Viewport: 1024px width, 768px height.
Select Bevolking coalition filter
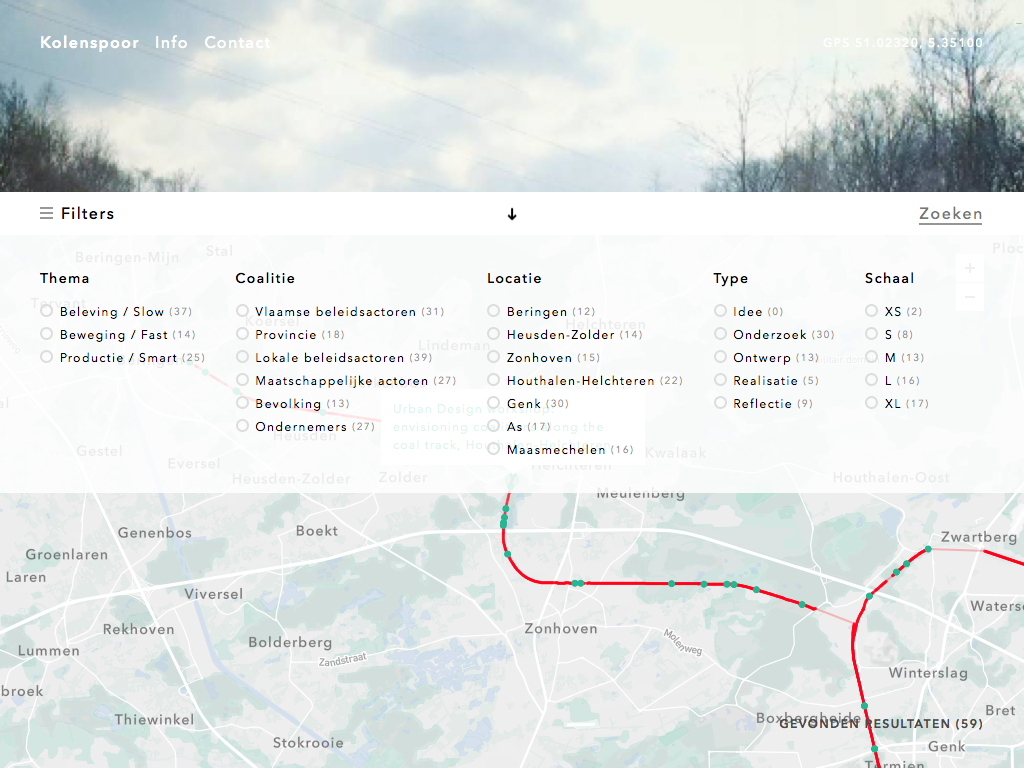tap(293, 404)
